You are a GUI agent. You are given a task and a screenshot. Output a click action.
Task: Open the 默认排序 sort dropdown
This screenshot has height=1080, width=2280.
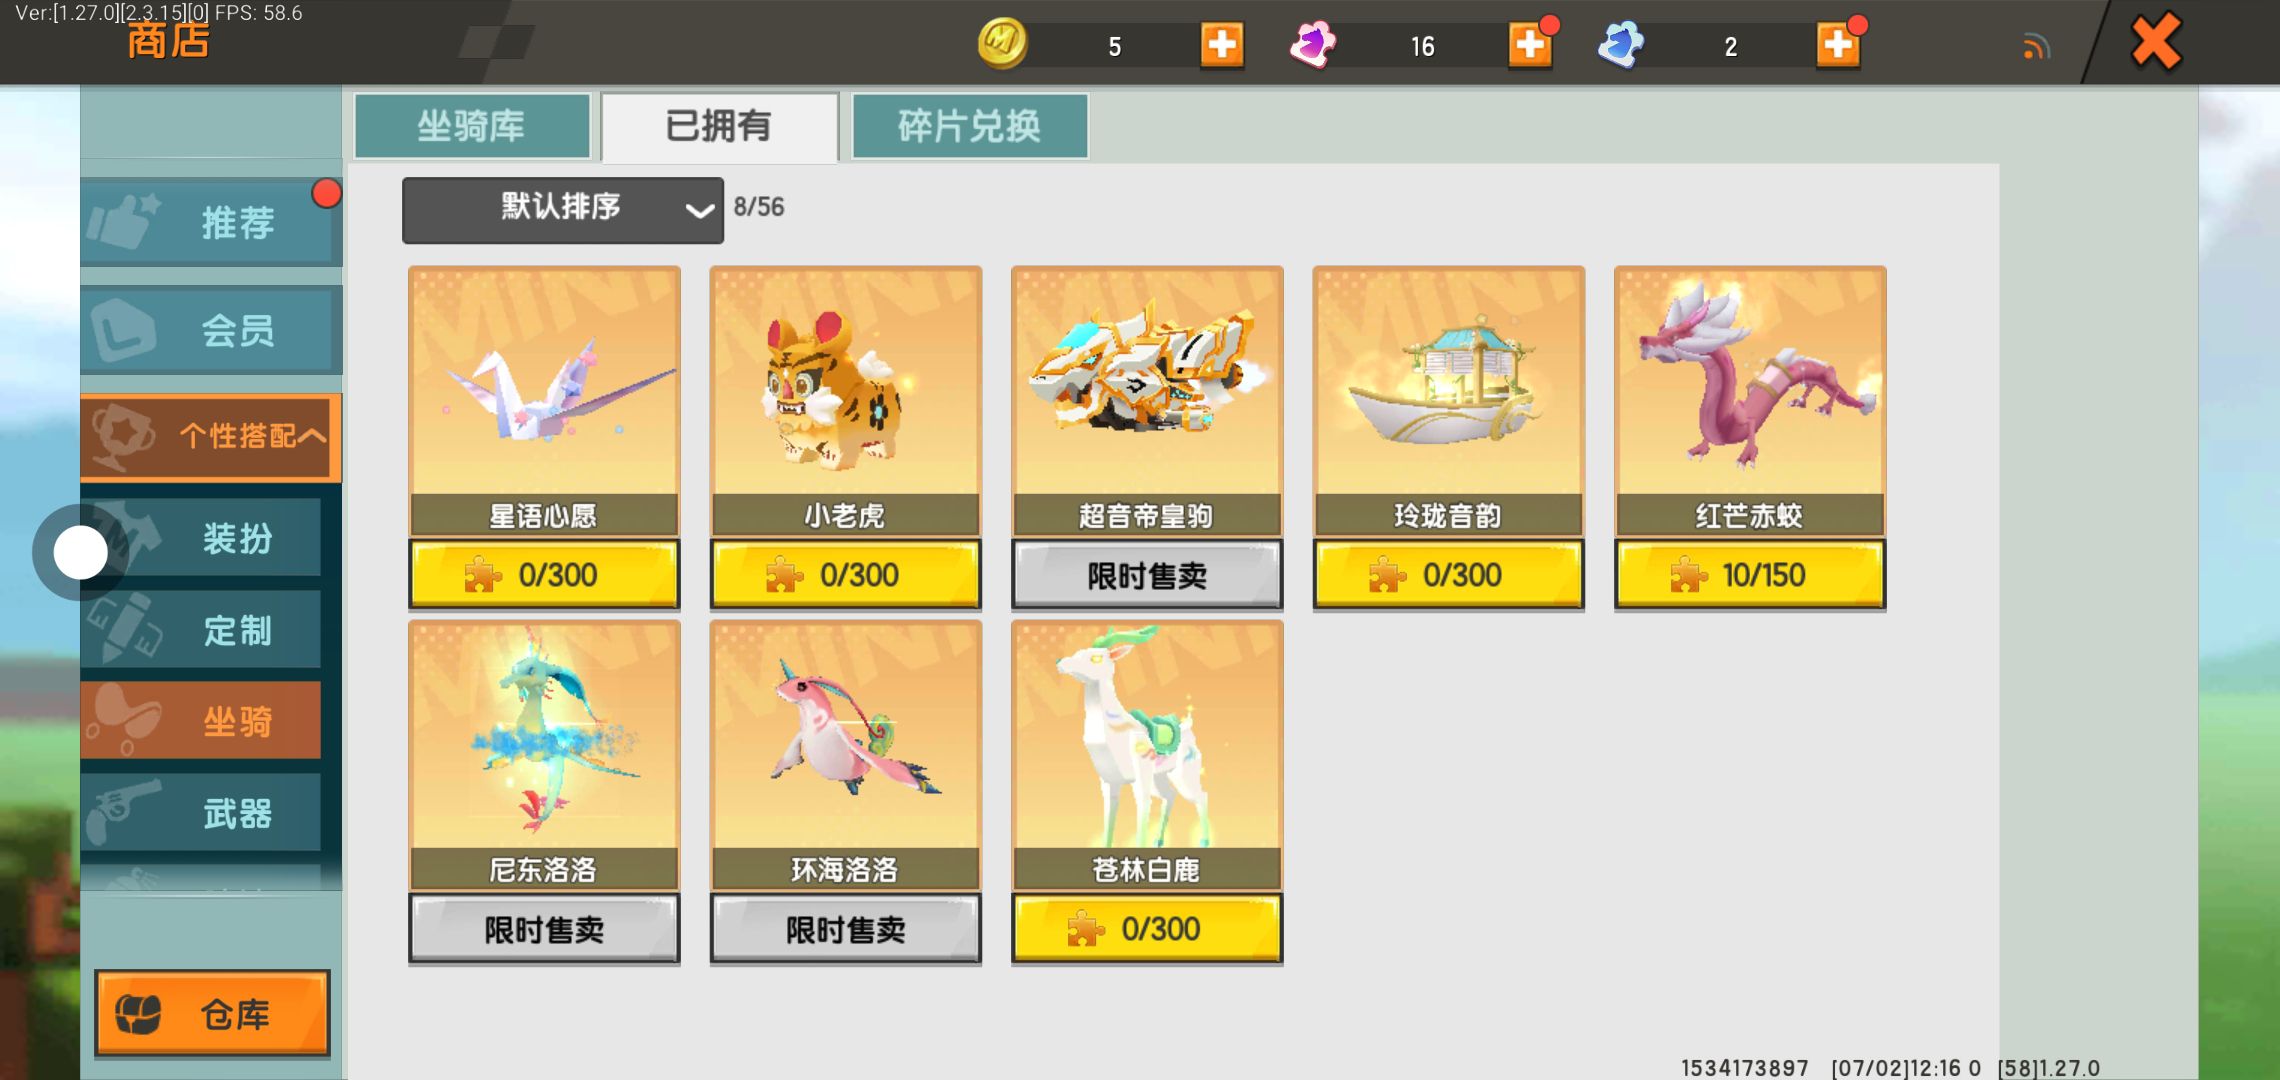(563, 210)
